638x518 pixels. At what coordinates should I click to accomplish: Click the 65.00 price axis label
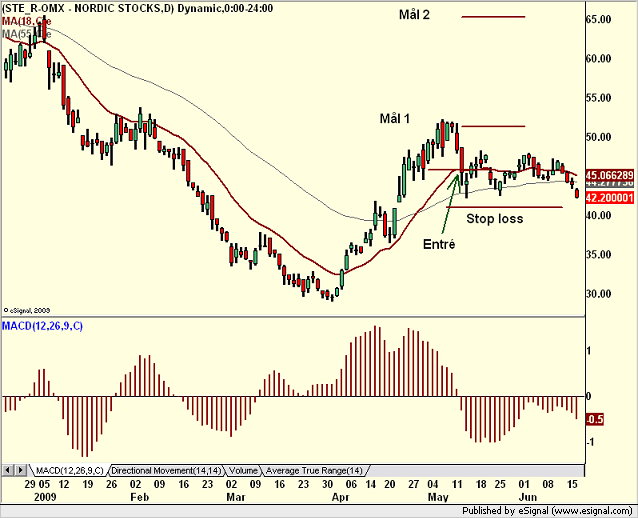(599, 19)
